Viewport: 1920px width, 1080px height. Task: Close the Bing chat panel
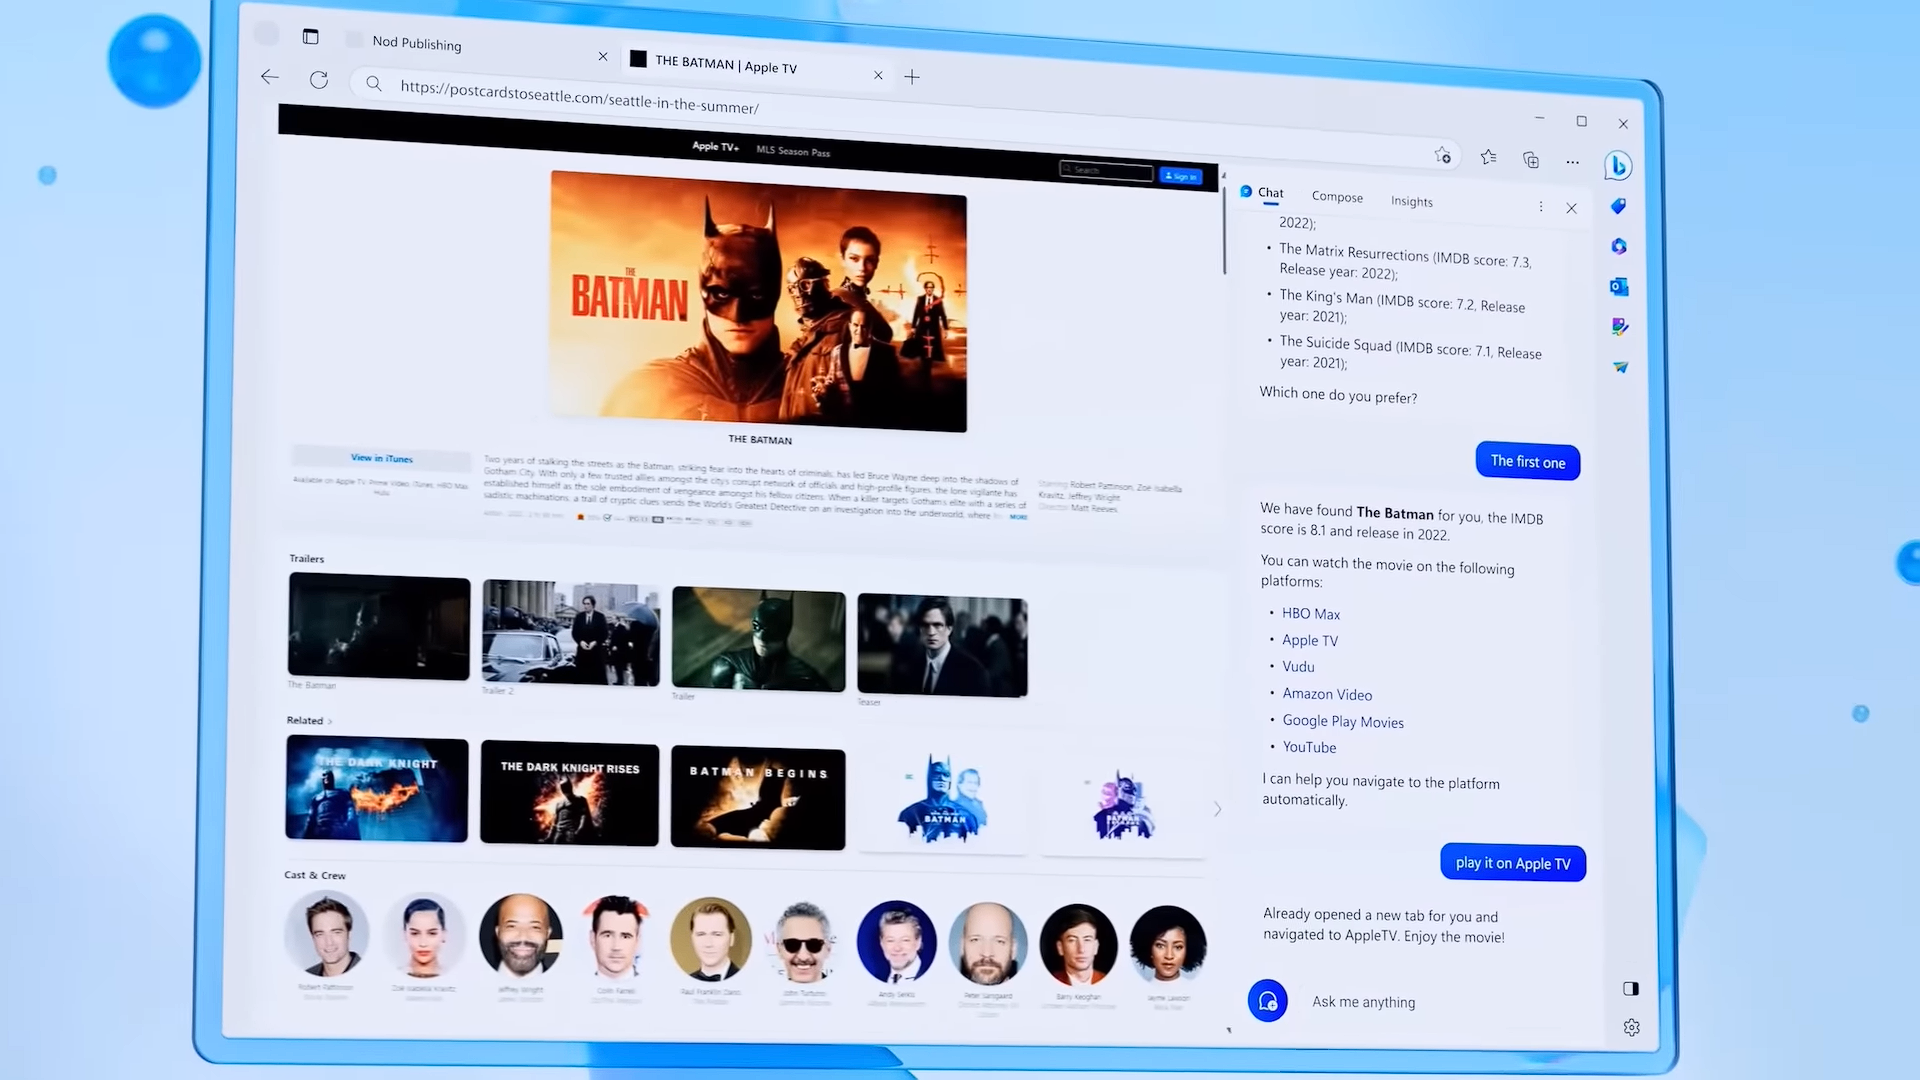[x=1572, y=208]
